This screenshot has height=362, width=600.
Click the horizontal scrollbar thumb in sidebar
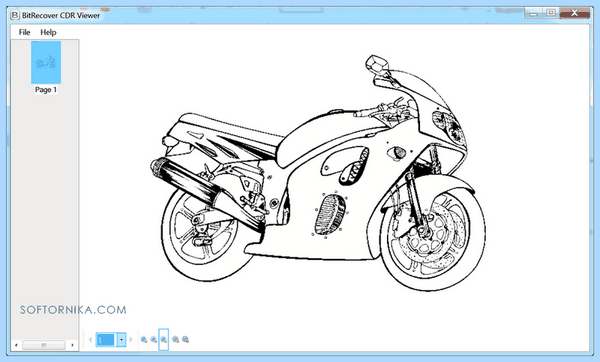point(44,345)
